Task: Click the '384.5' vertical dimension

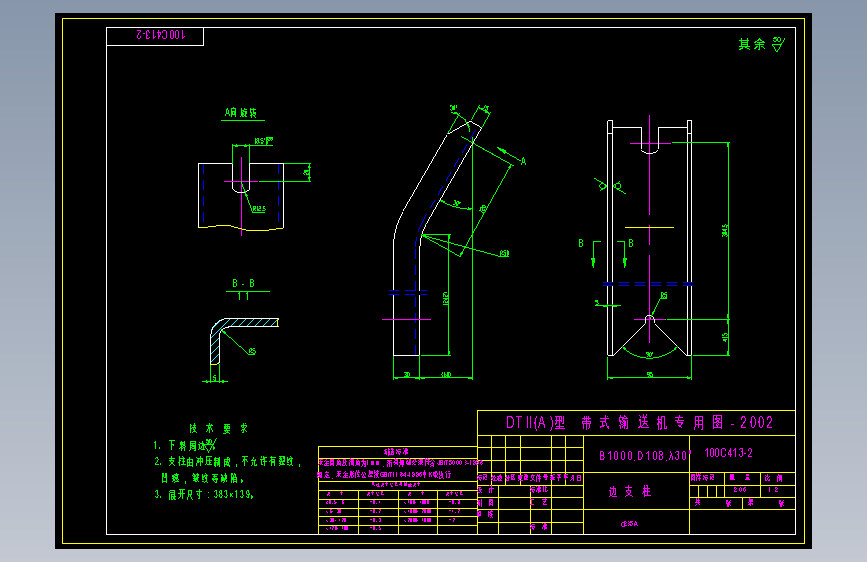Action: (725, 231)
